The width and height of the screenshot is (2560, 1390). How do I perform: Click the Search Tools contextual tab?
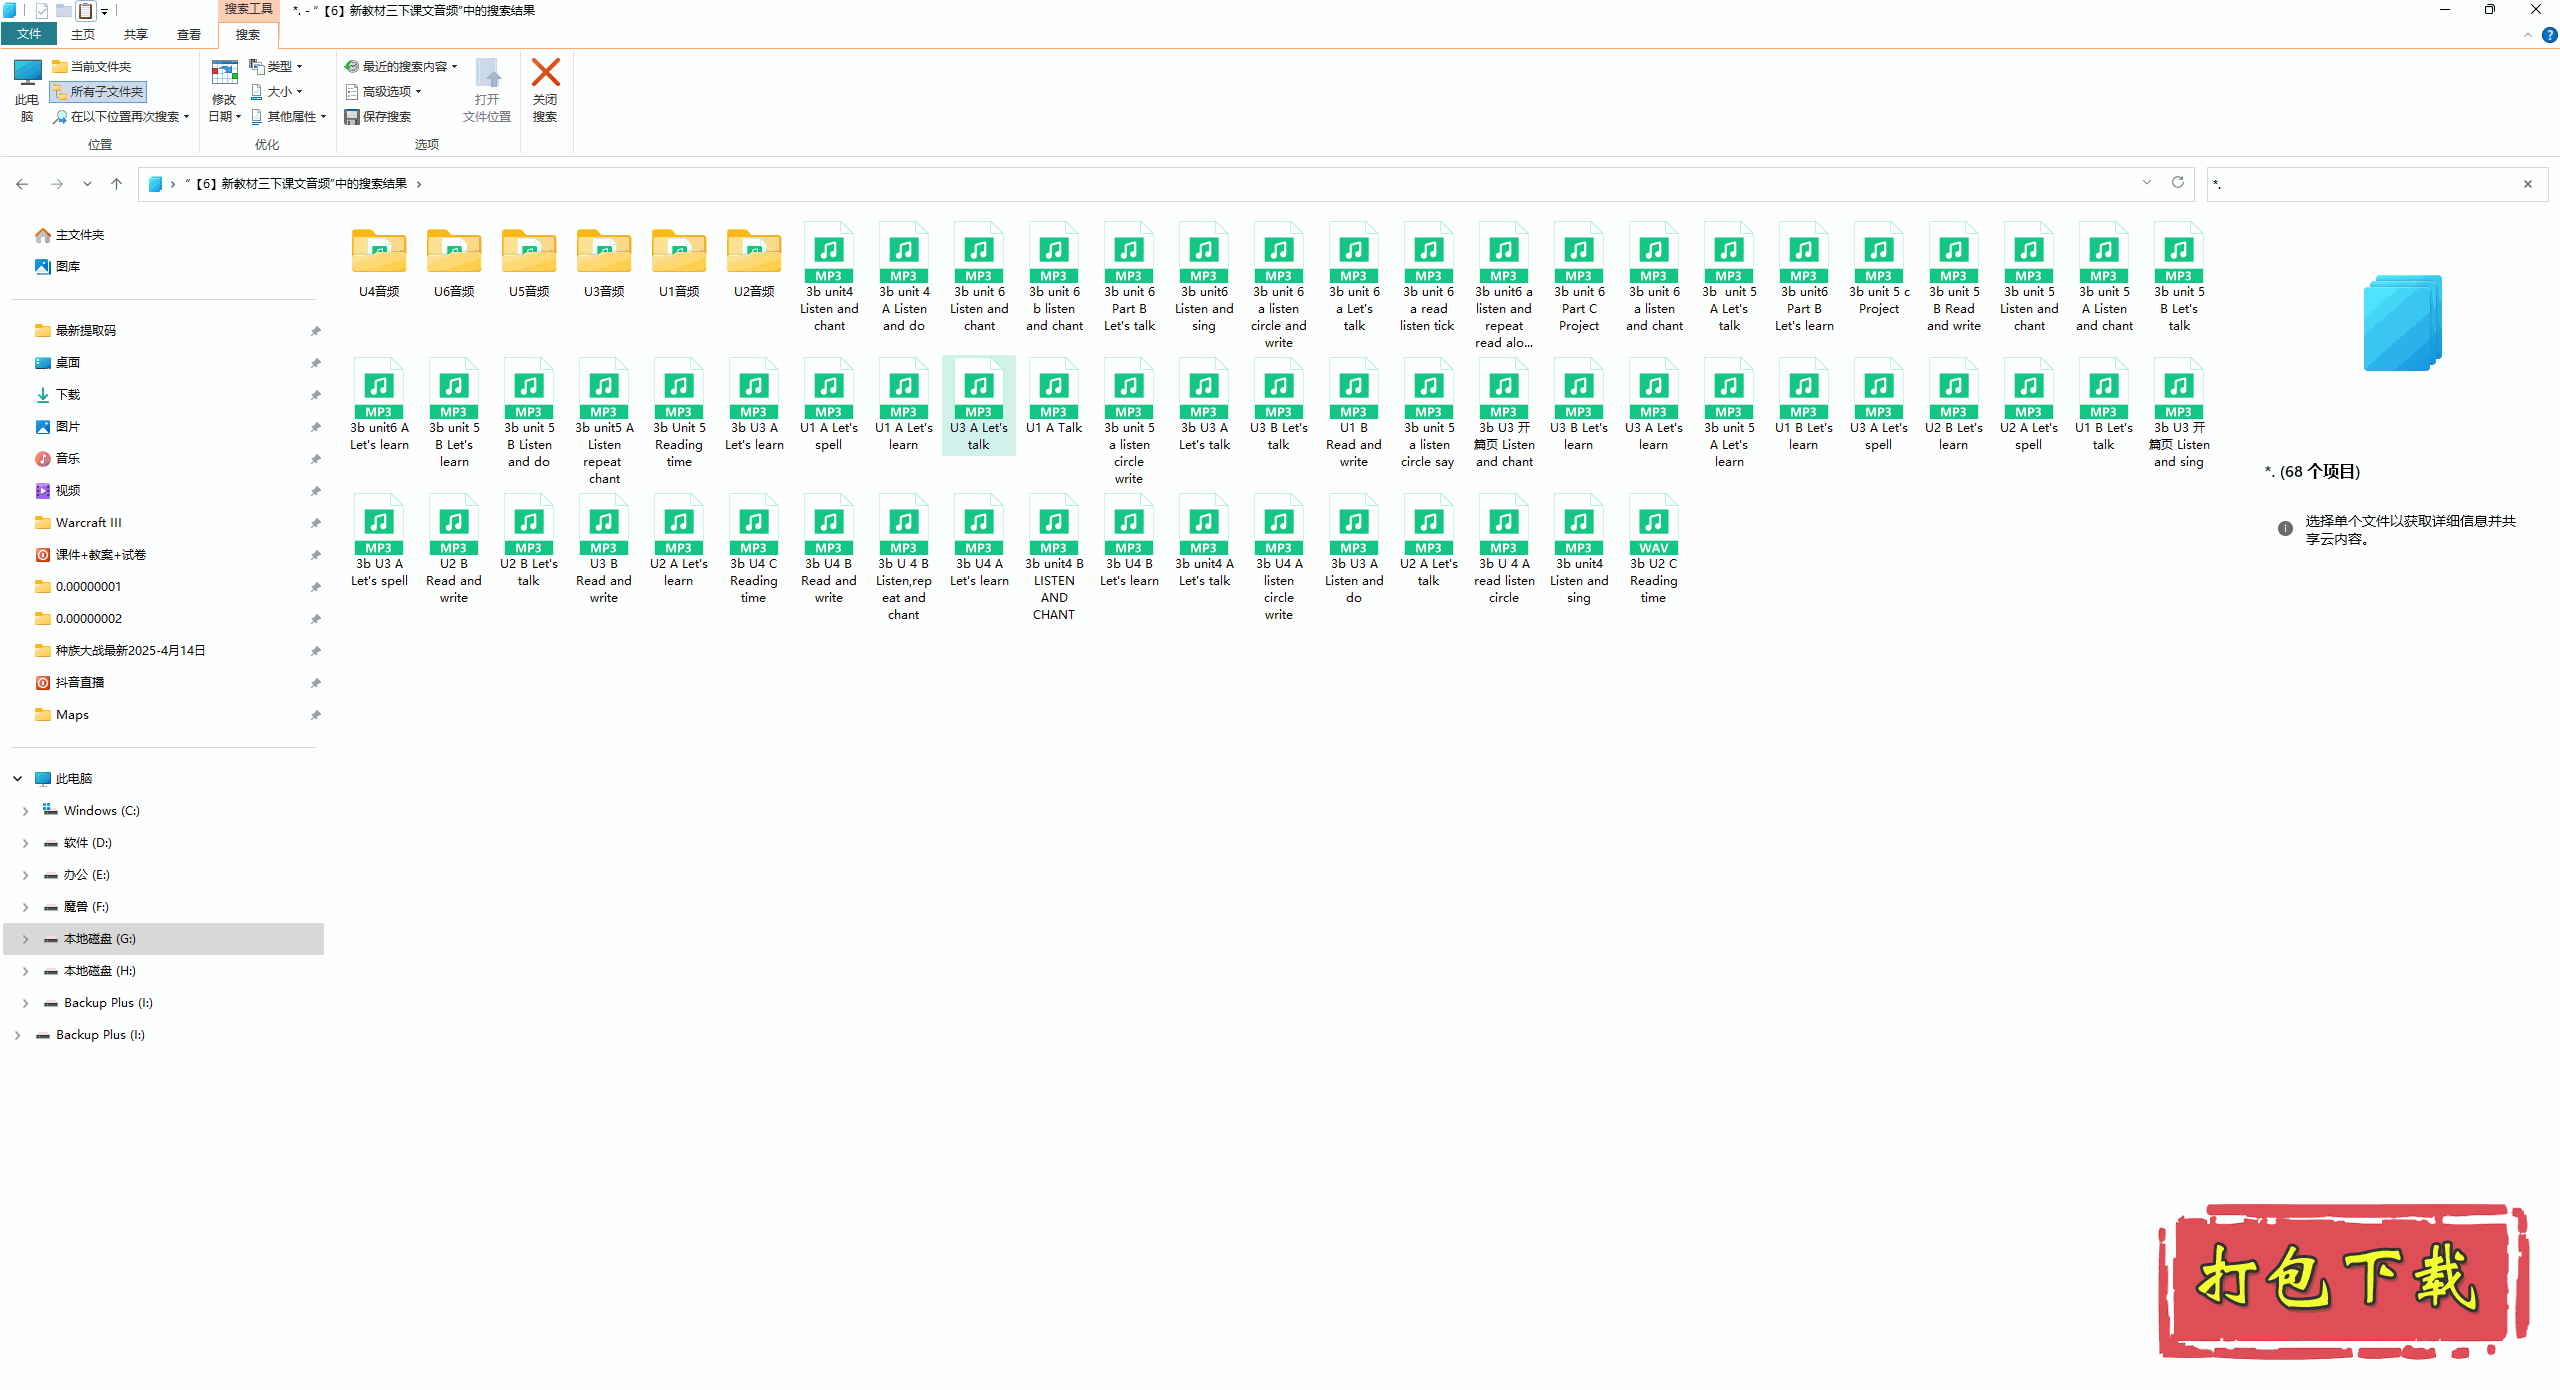pyautogui.click(x=248, y=9)
